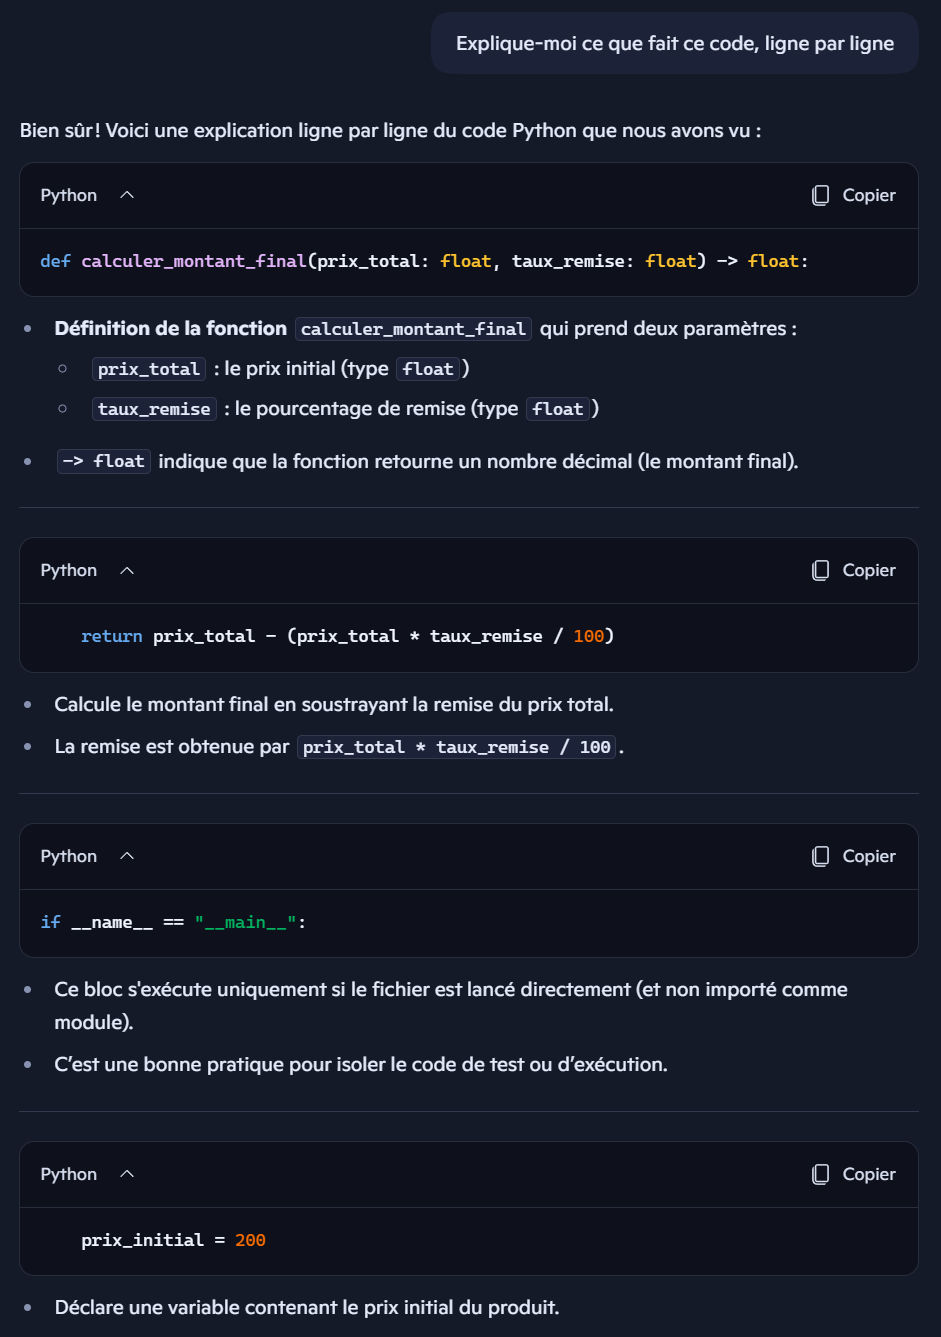This screenshot has height=1337, width=941.
Task: Click the Python label on the first code block
Action: [69, 195]
